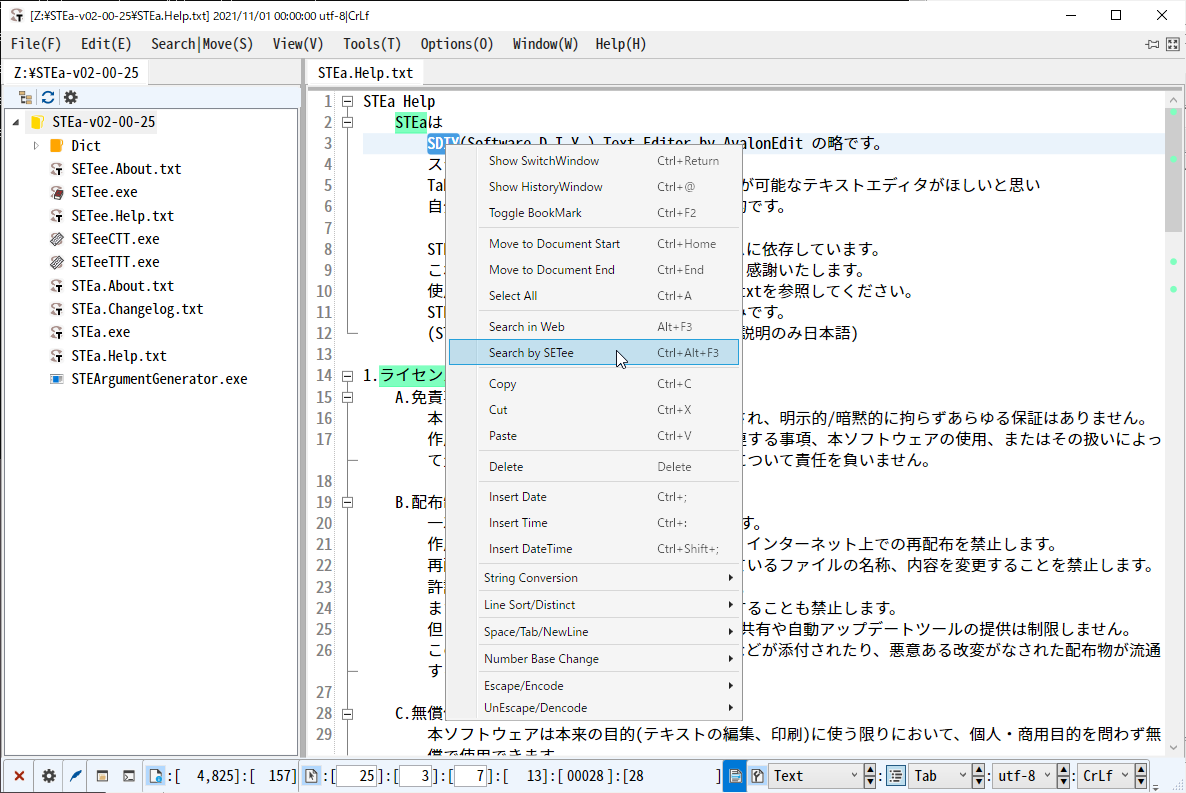Open the CrLf line ending dropdown
1186x793 pixels.
(x=1104, y=776)
